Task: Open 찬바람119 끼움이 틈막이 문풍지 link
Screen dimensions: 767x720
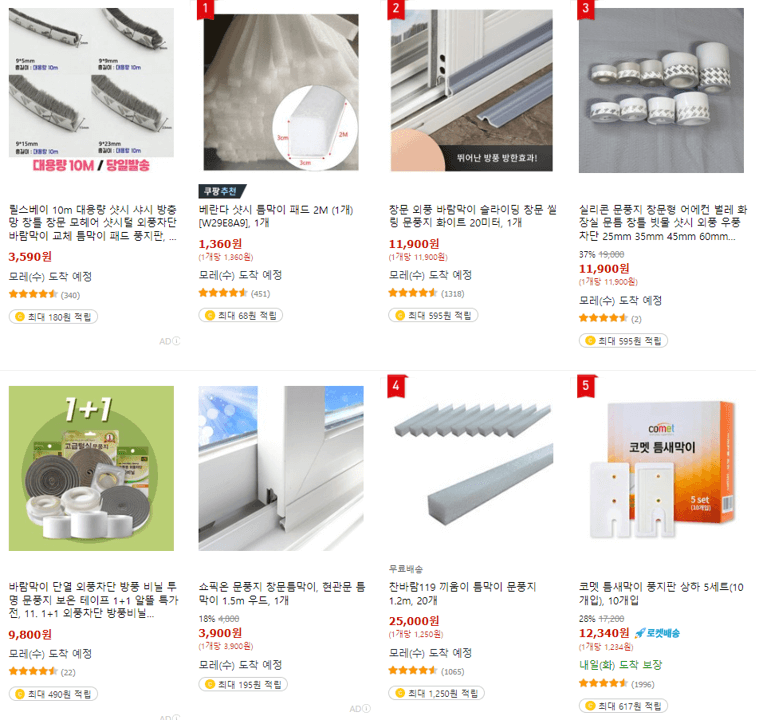Action: tap(462, 593)
